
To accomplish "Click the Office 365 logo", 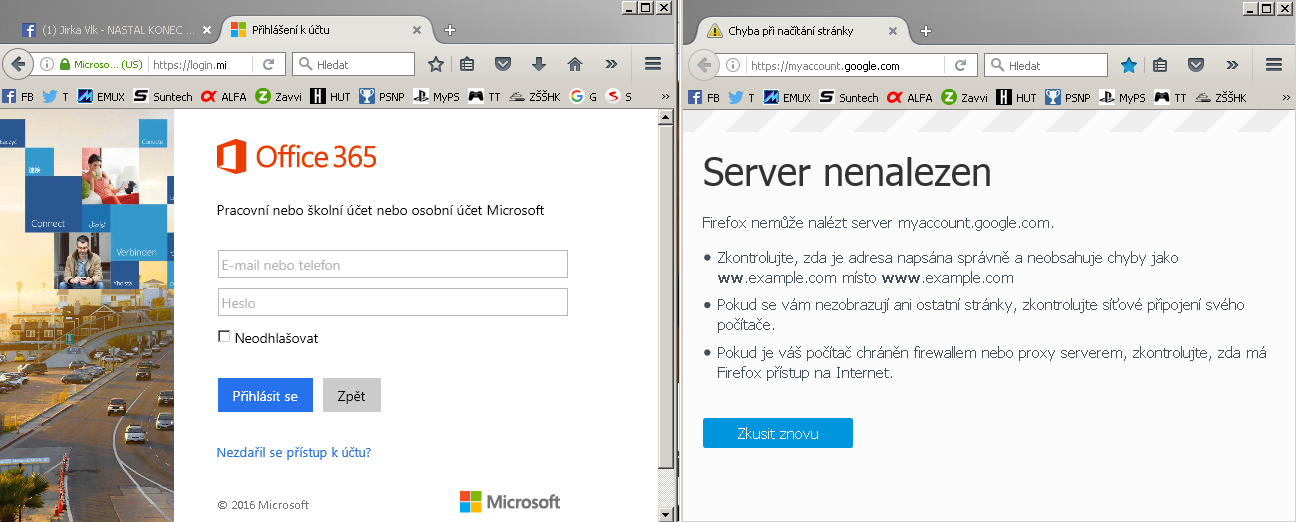I will (x=297, y=157).
